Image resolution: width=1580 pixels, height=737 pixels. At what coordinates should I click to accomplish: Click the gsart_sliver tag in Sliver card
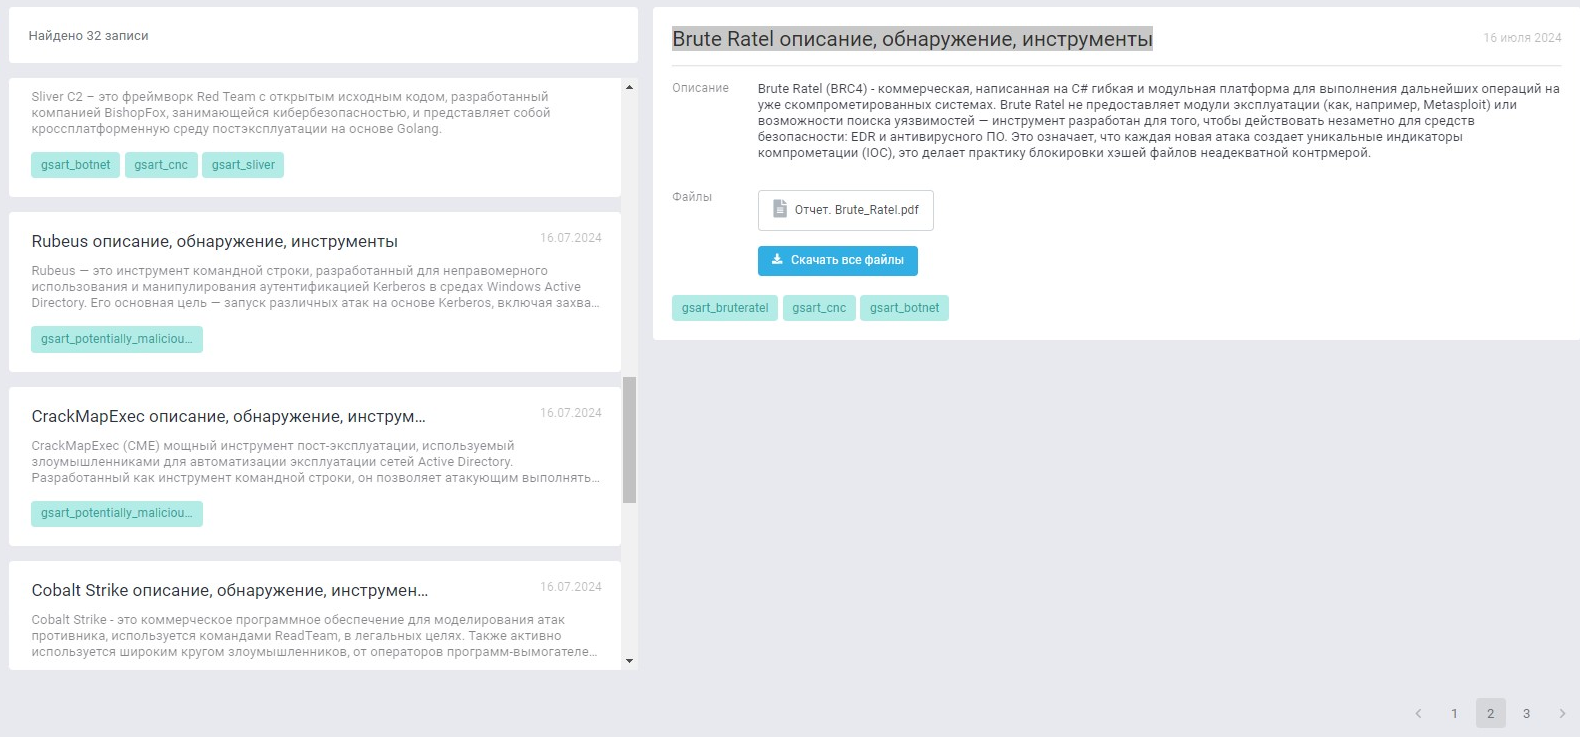pos(243,165)
